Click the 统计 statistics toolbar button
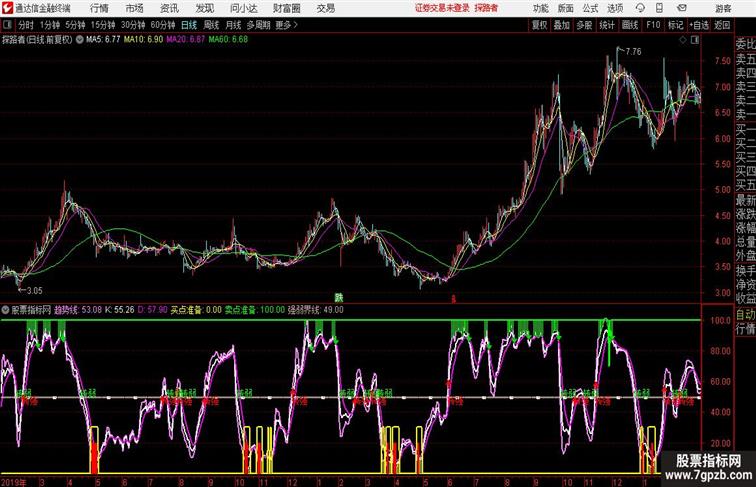Viewport: 756px width, 487px height. point(607,25)
